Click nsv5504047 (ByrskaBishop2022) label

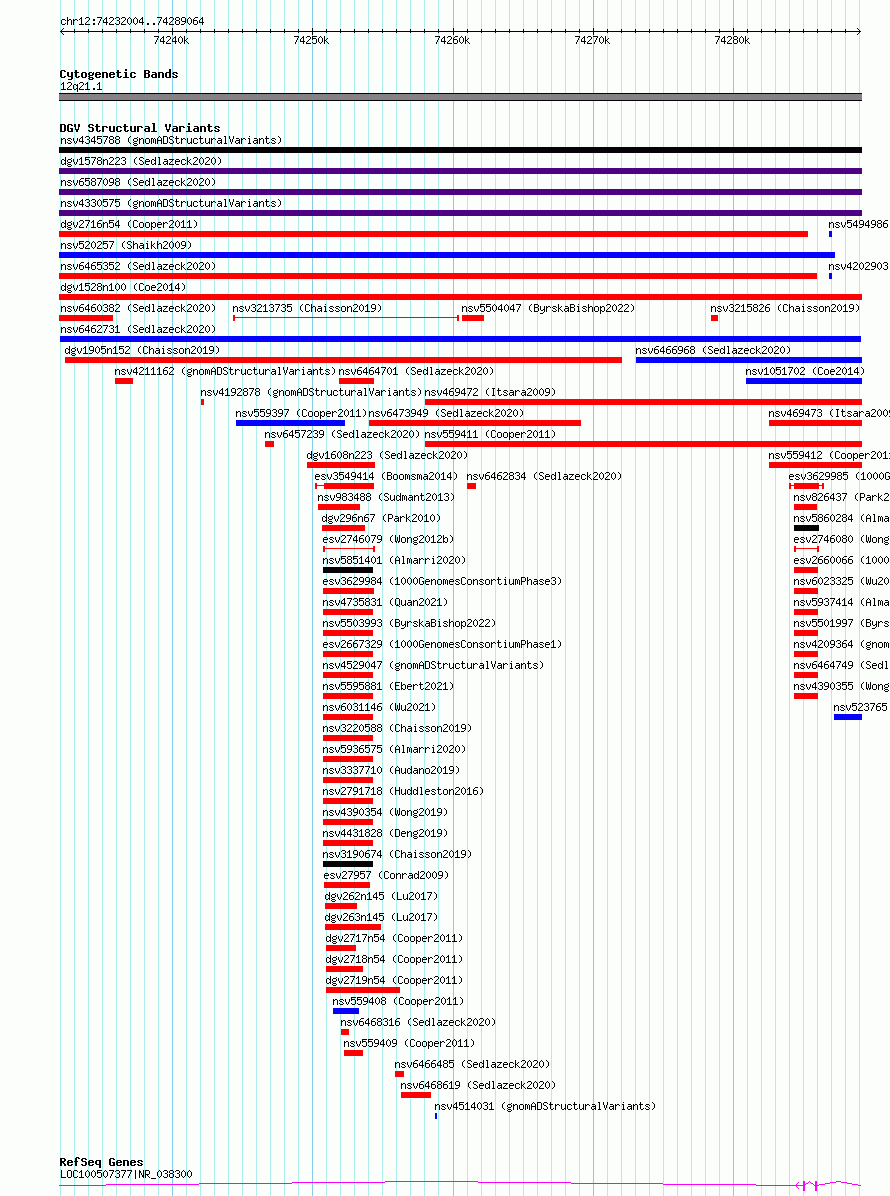tap(548, 308)
